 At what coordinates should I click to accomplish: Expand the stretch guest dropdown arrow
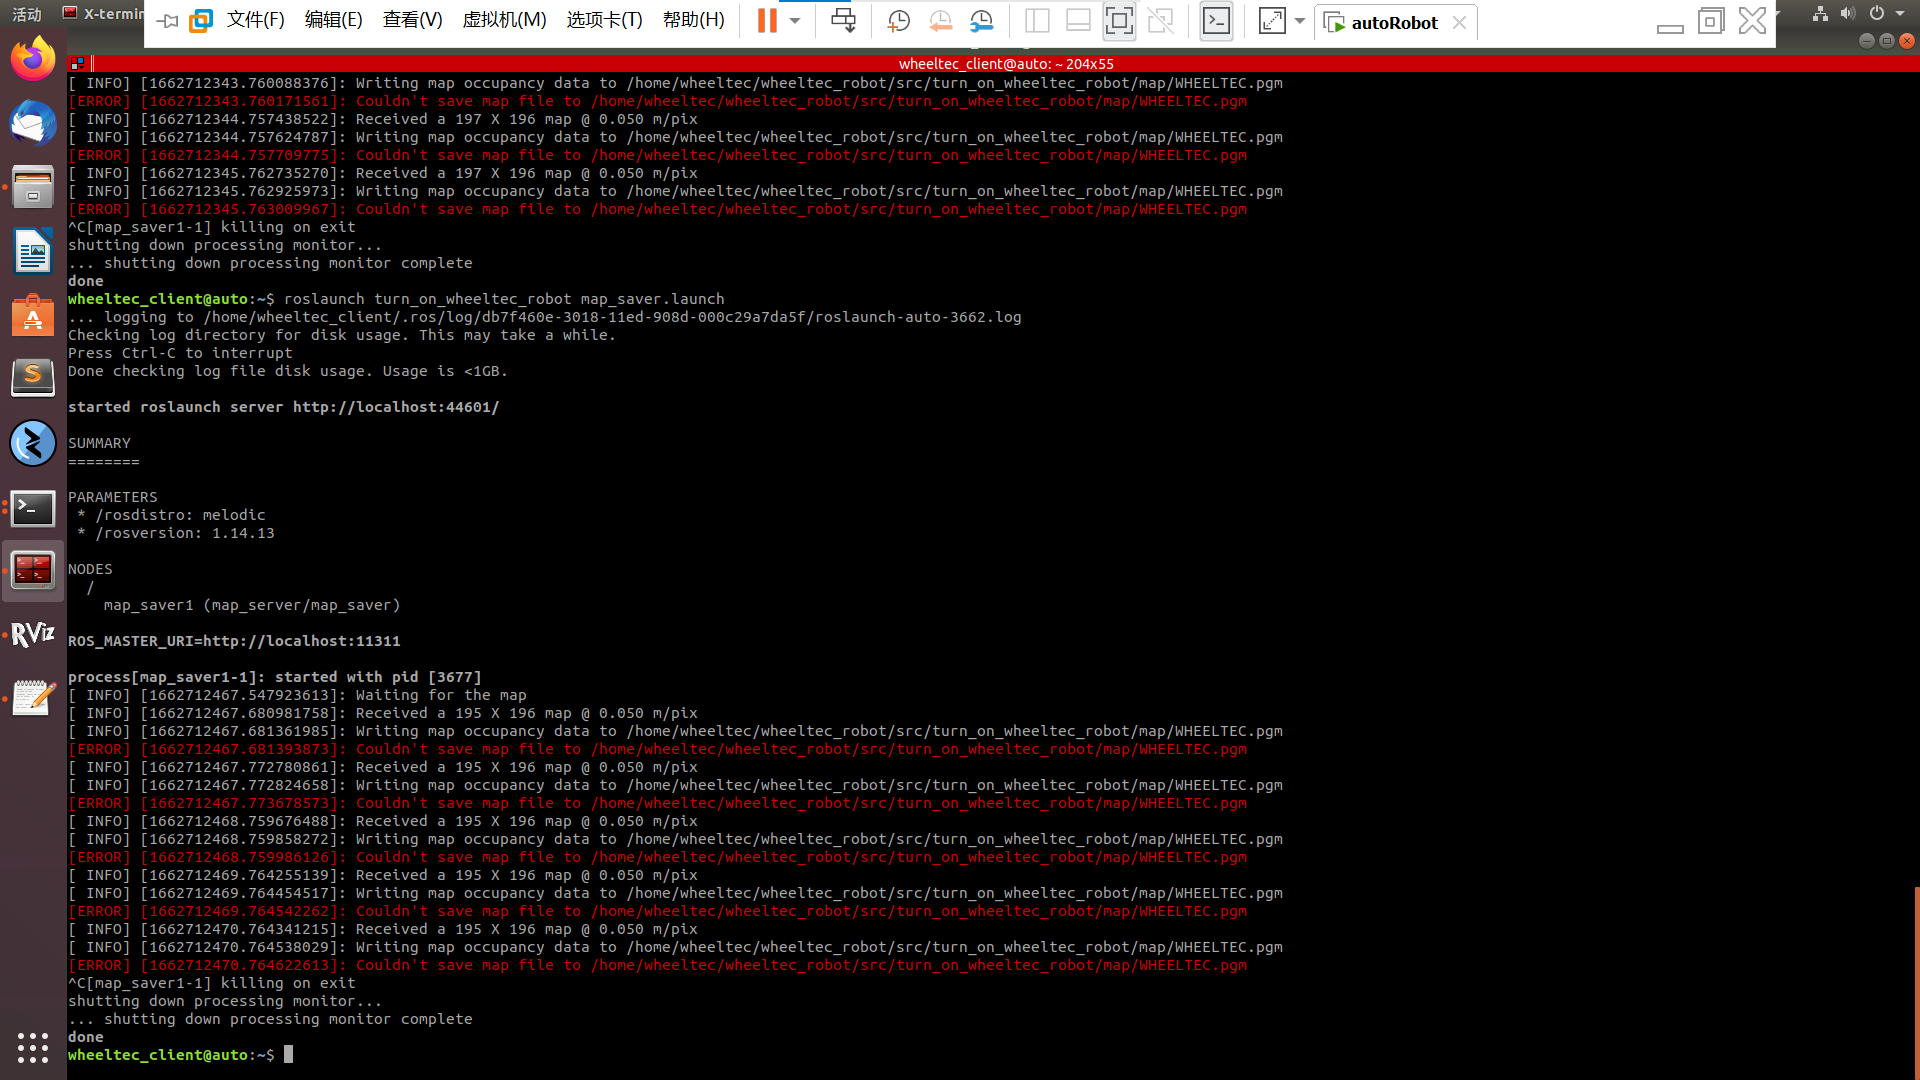click(1300, 21)
